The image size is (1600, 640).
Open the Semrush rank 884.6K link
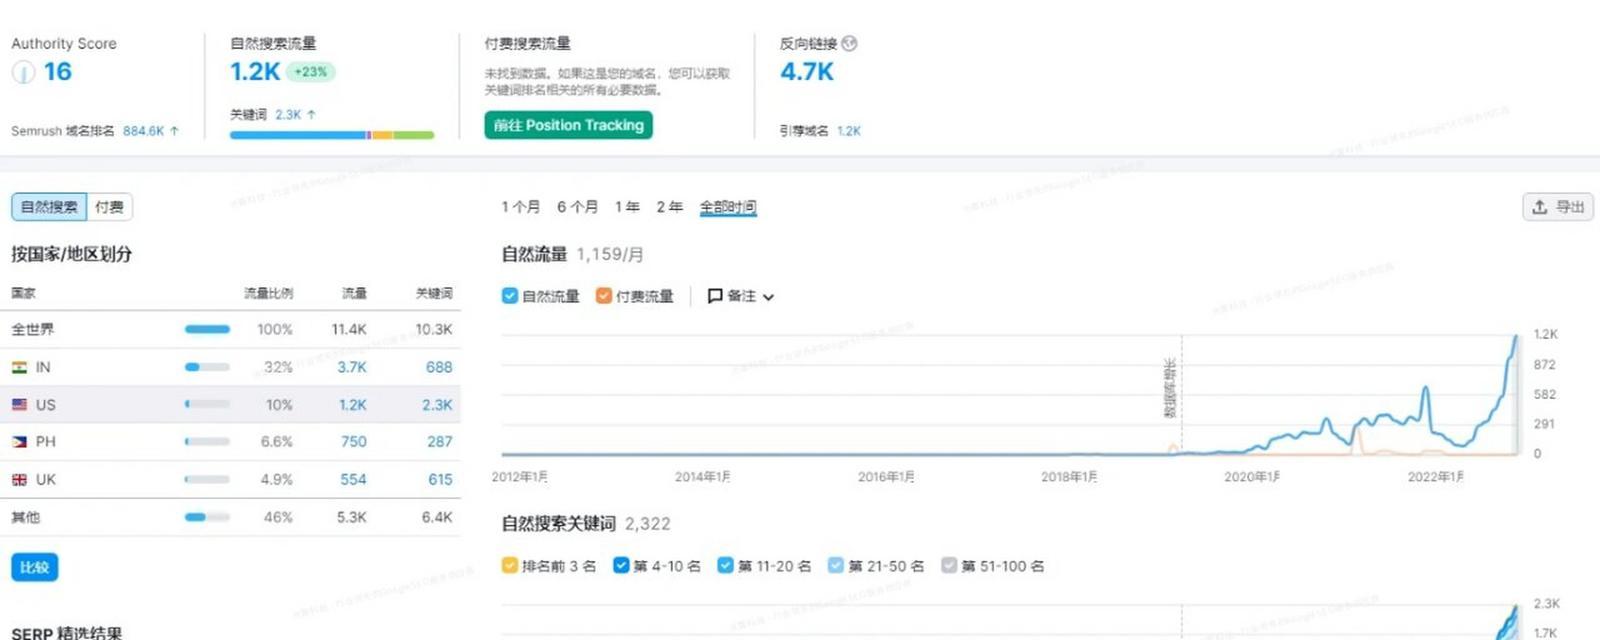pyautogui.click(x=143, y=131)
